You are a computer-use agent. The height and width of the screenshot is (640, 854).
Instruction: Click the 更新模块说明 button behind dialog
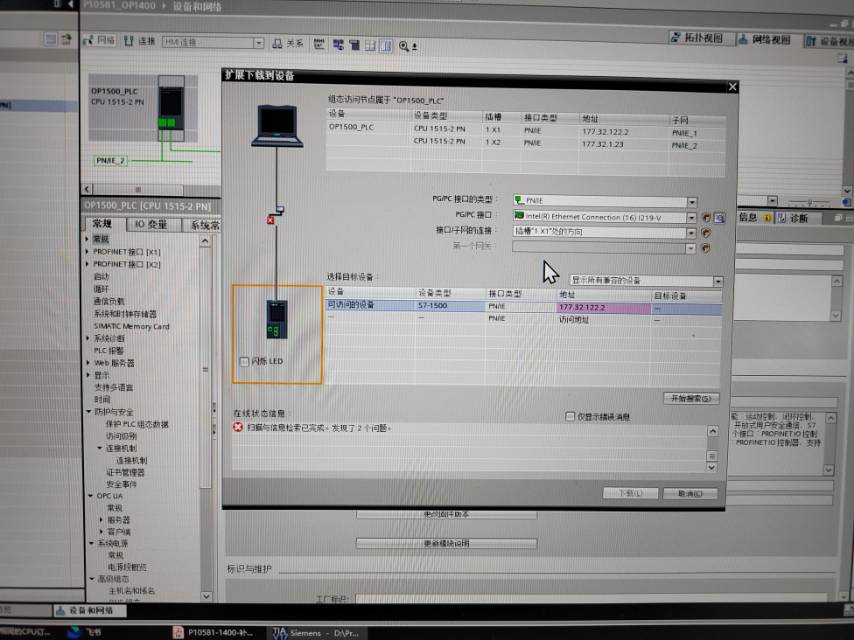446,543
